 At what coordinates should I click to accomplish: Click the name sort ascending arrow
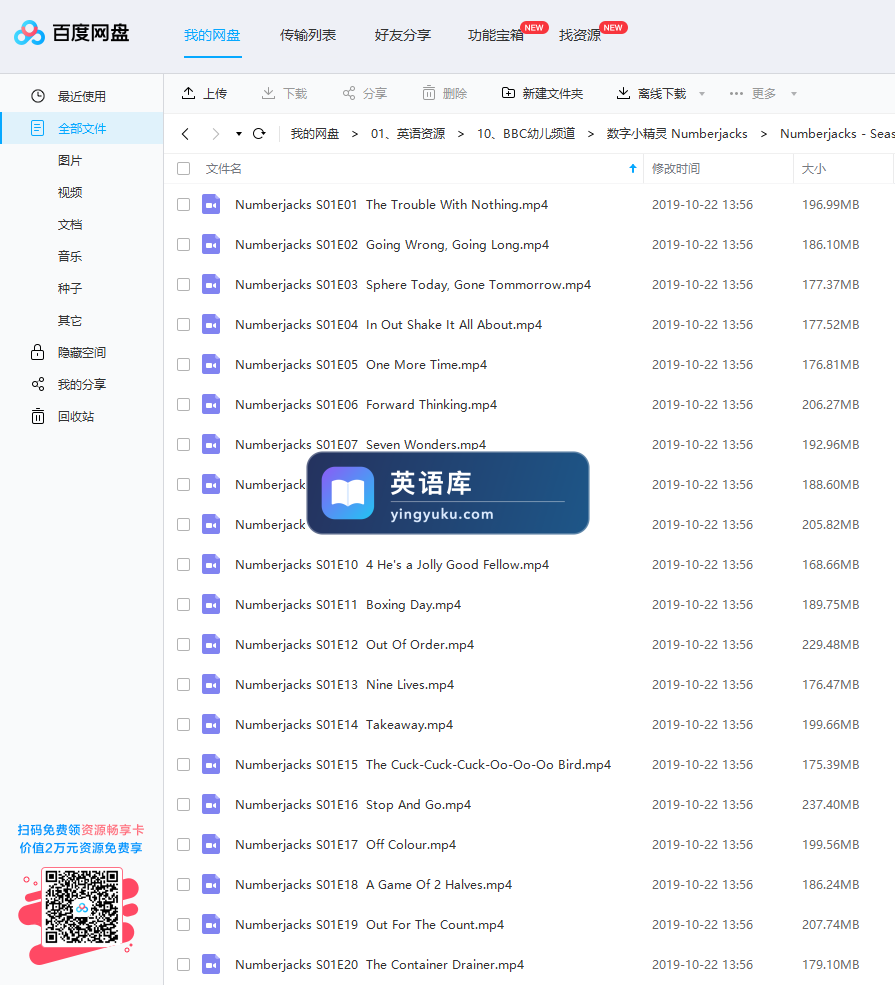[632, 168]
